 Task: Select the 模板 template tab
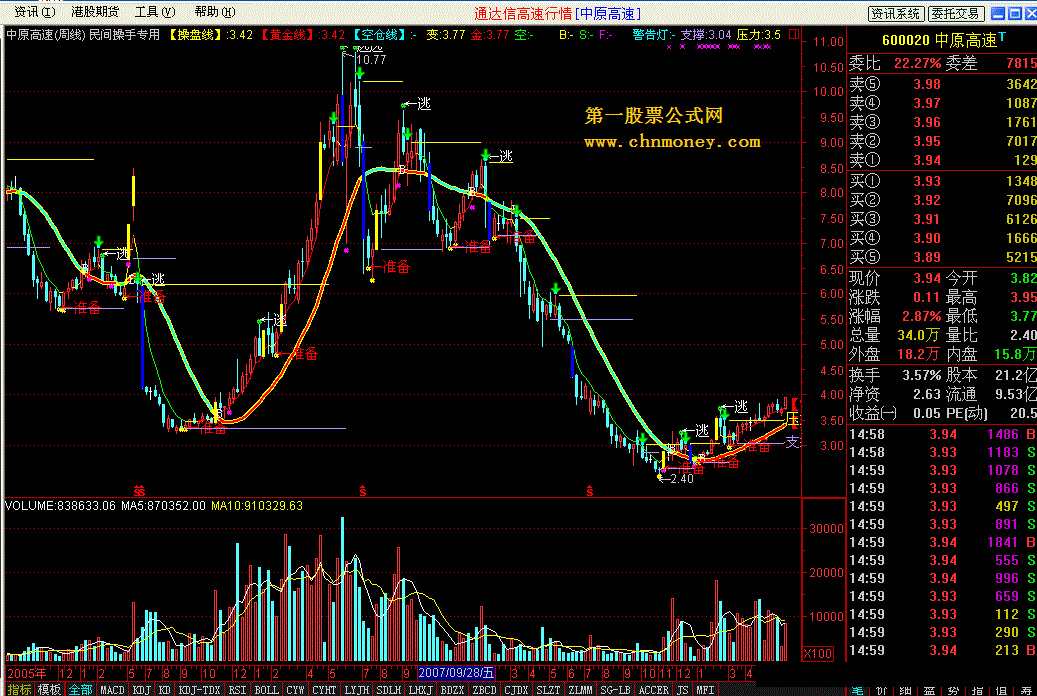pos(48,689)
